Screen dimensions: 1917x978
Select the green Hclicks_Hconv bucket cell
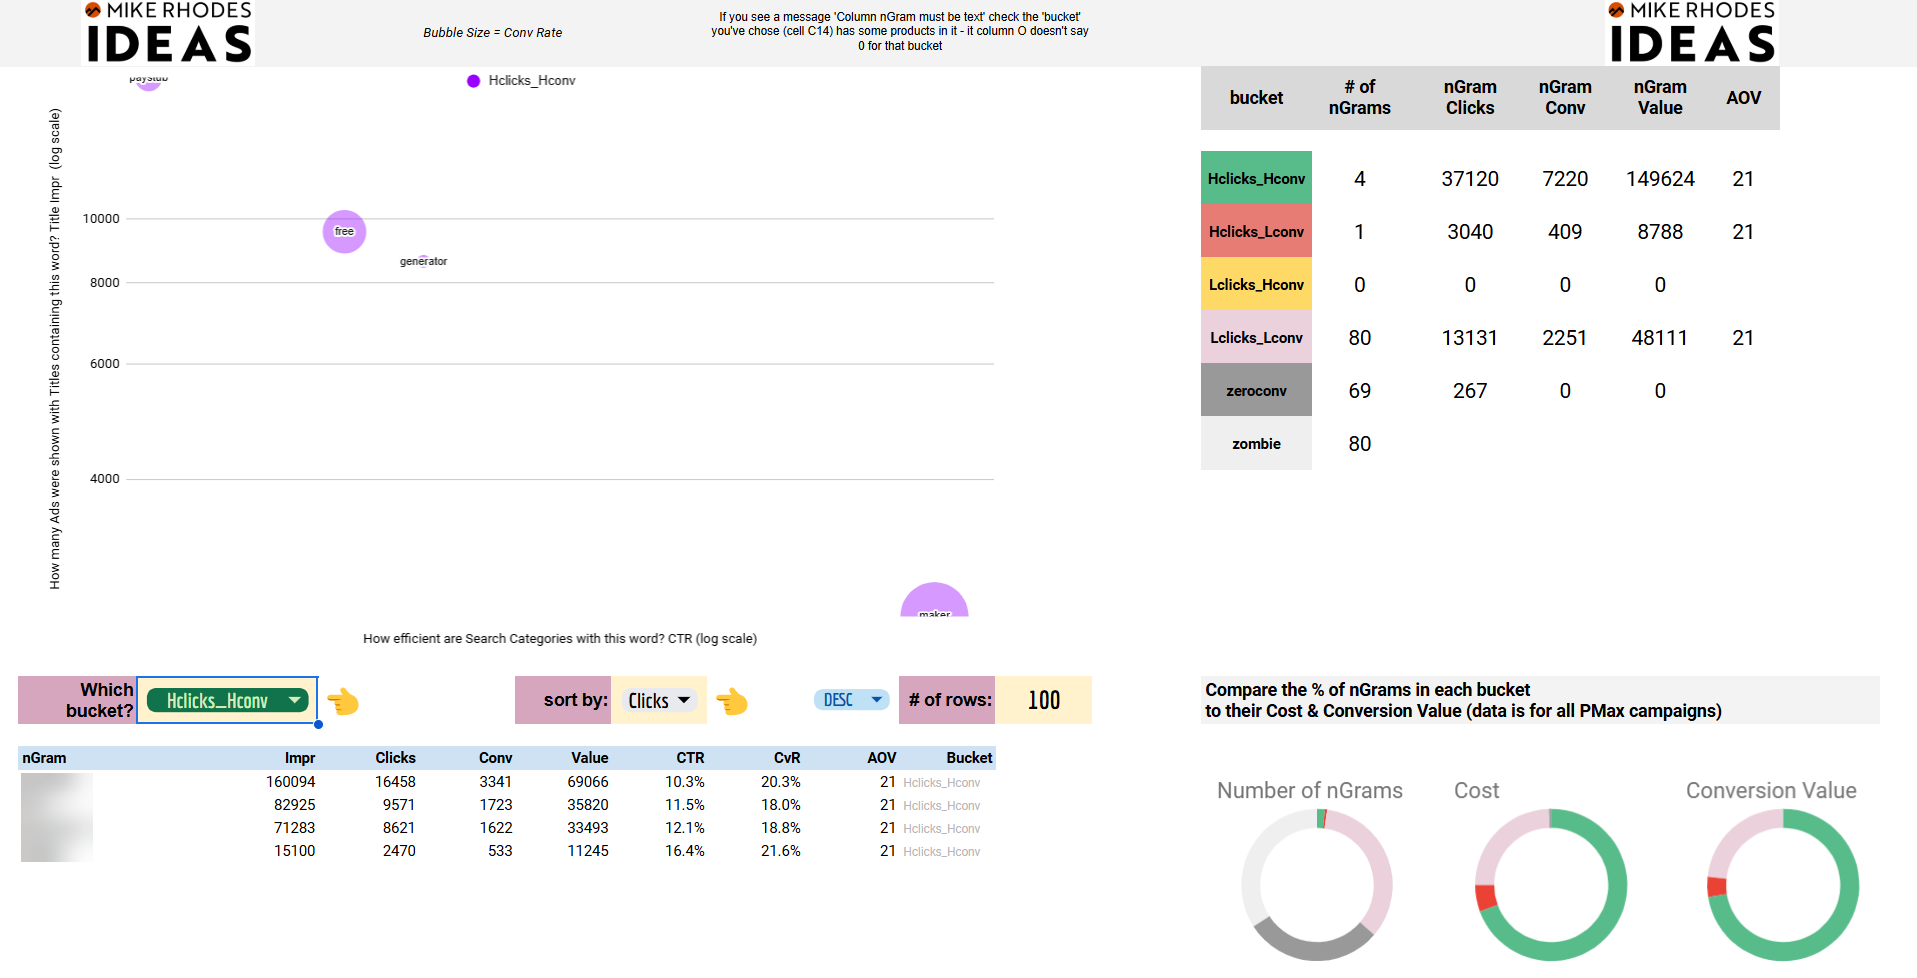coord(1256,178)
